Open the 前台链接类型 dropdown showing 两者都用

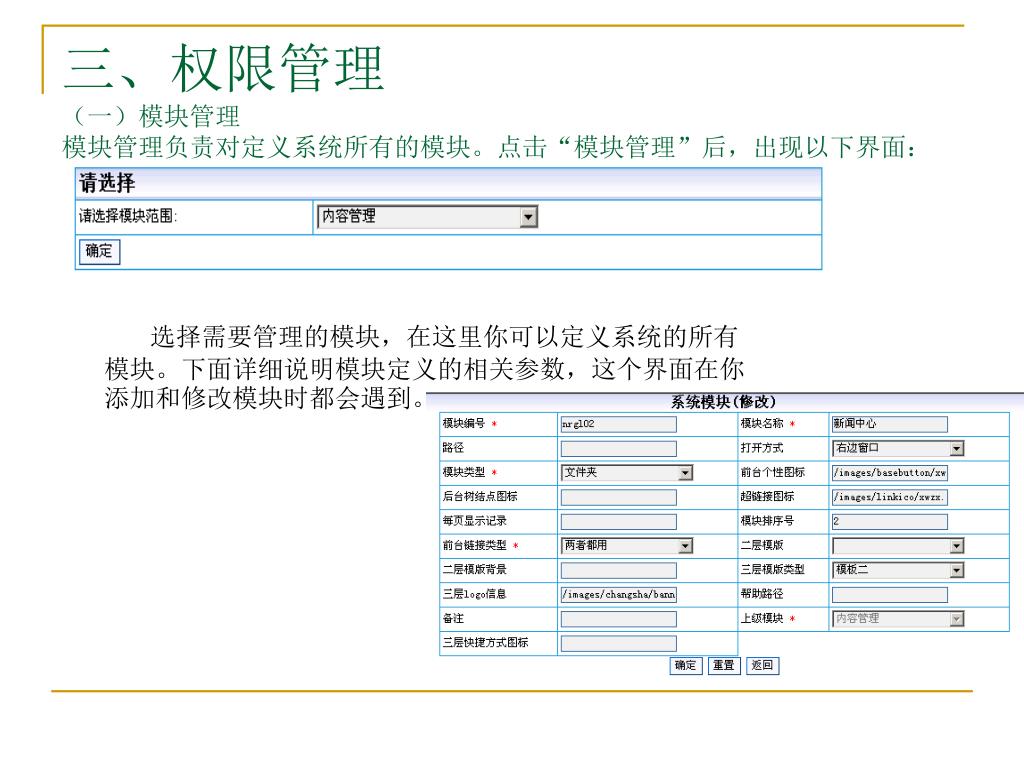coord(627,545)
